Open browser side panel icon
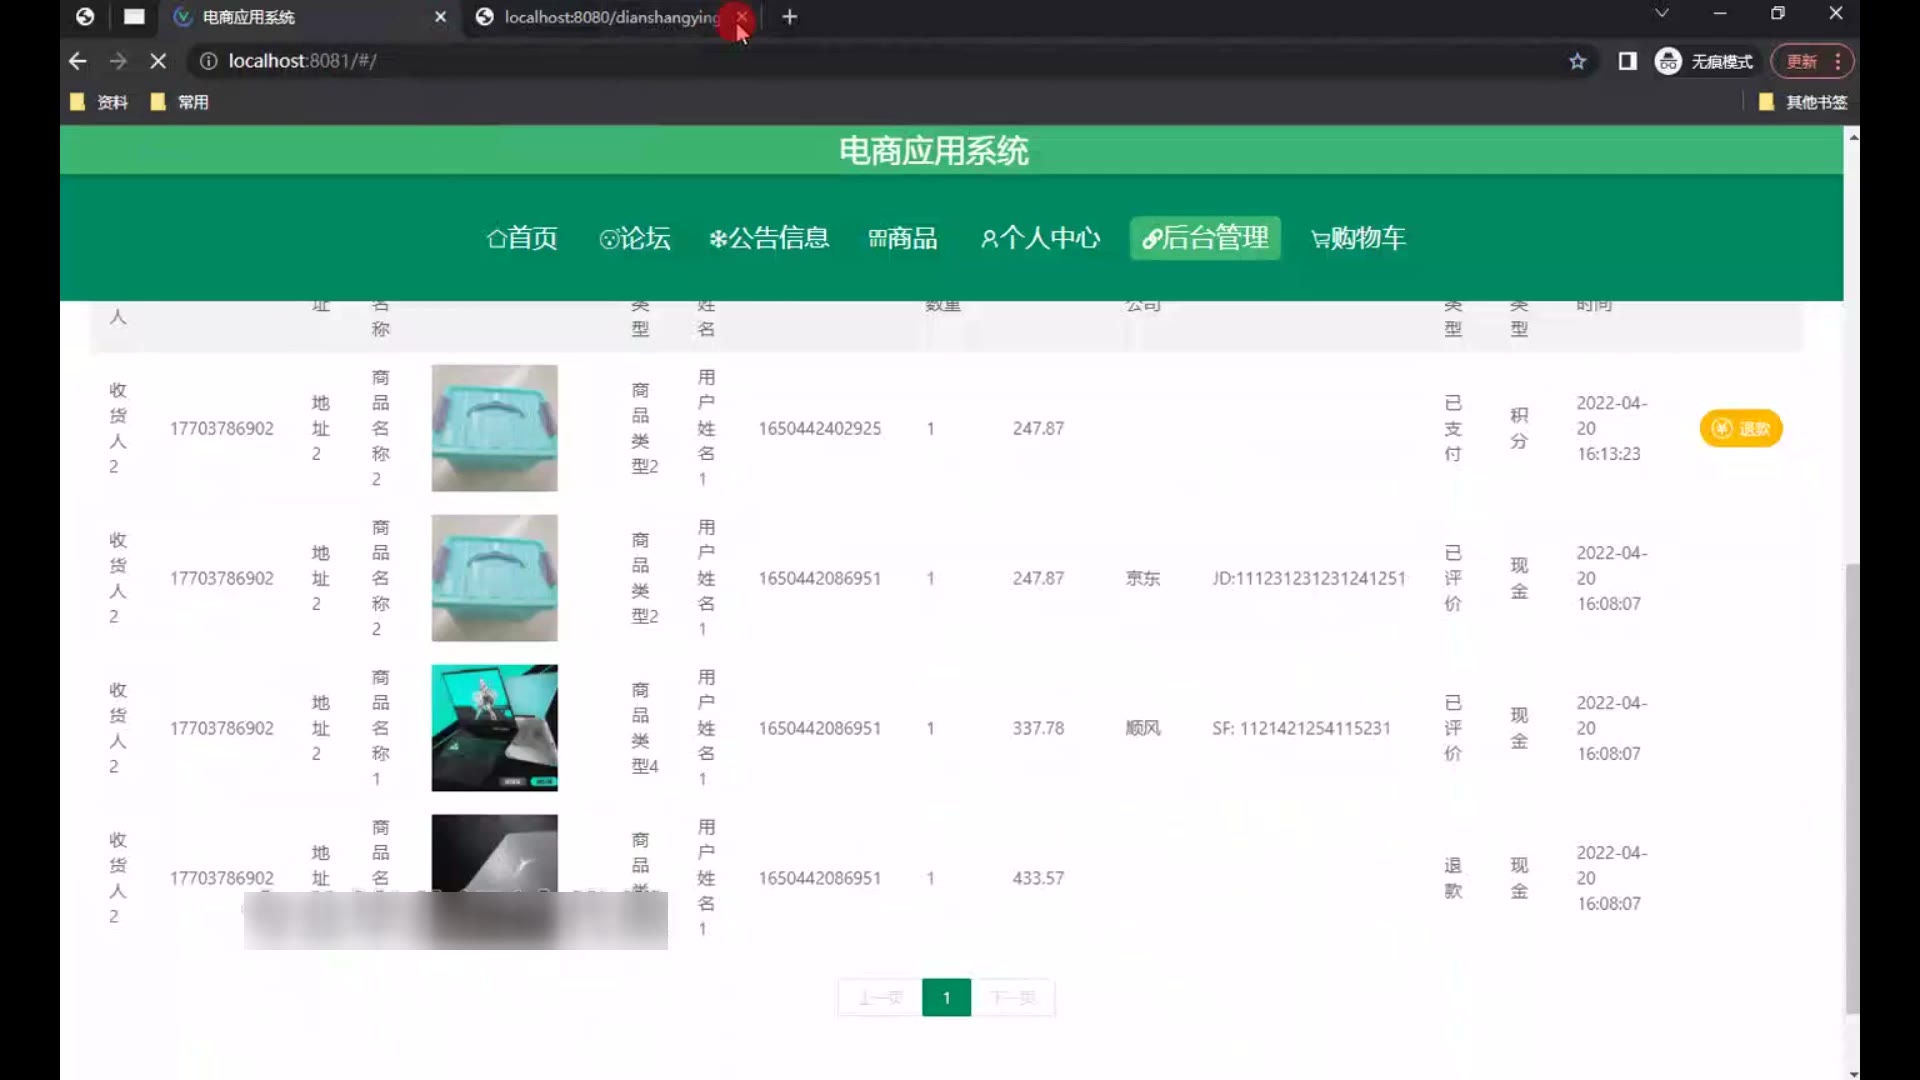Image resolution: width=1920 pixels, height=1080 pixels. click(x=1627, y=61)
